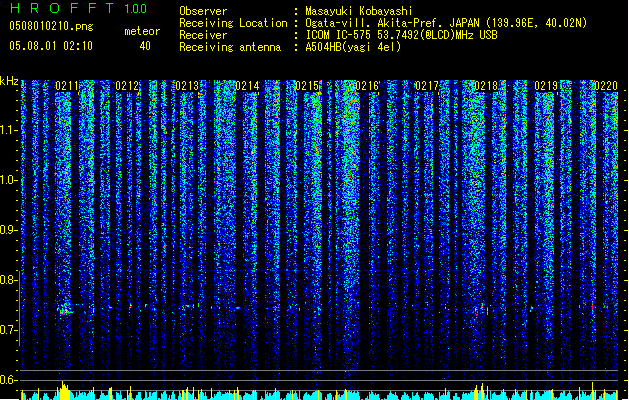Click the 'Receiving antenna' field label
Viewport: 629px width, 400px height.
[x=230, y=47]
